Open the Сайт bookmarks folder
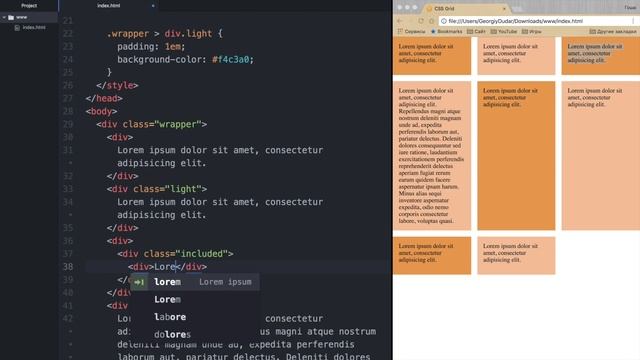This screenshot has width=640, height=360. tap(476, 31)
